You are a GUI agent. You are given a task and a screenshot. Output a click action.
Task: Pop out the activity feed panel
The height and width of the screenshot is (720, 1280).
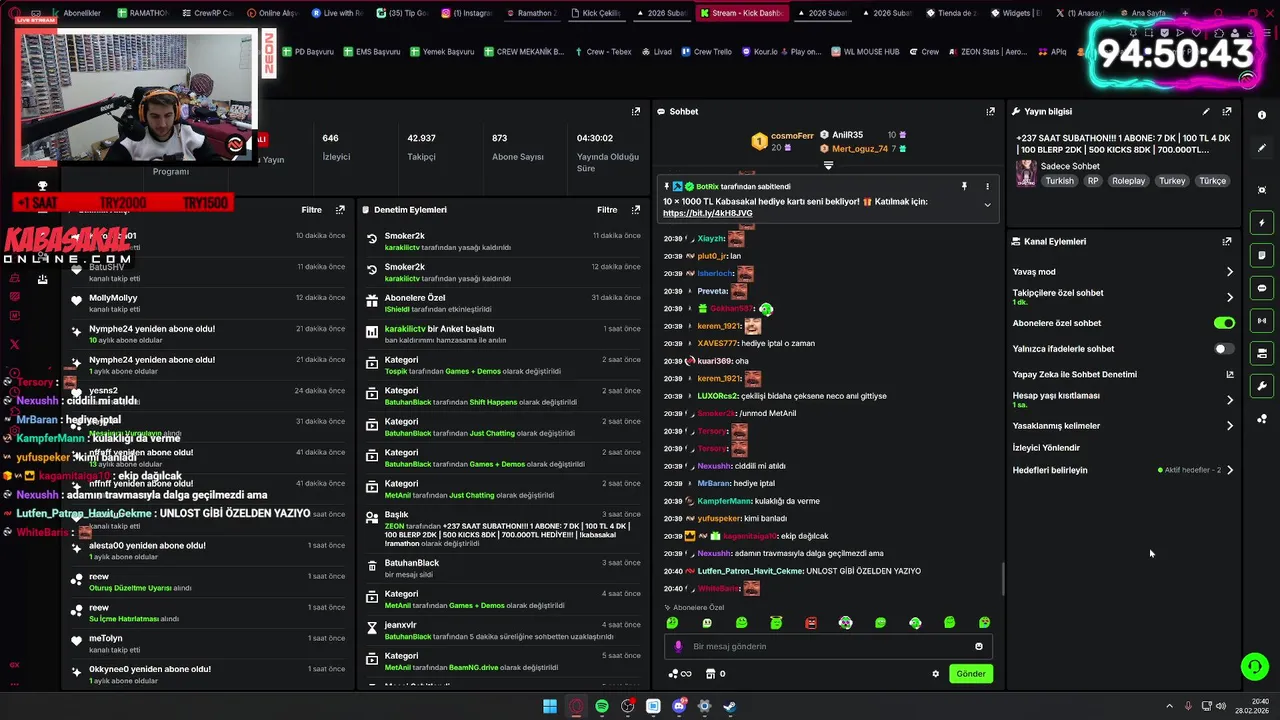tap(340, 210)
